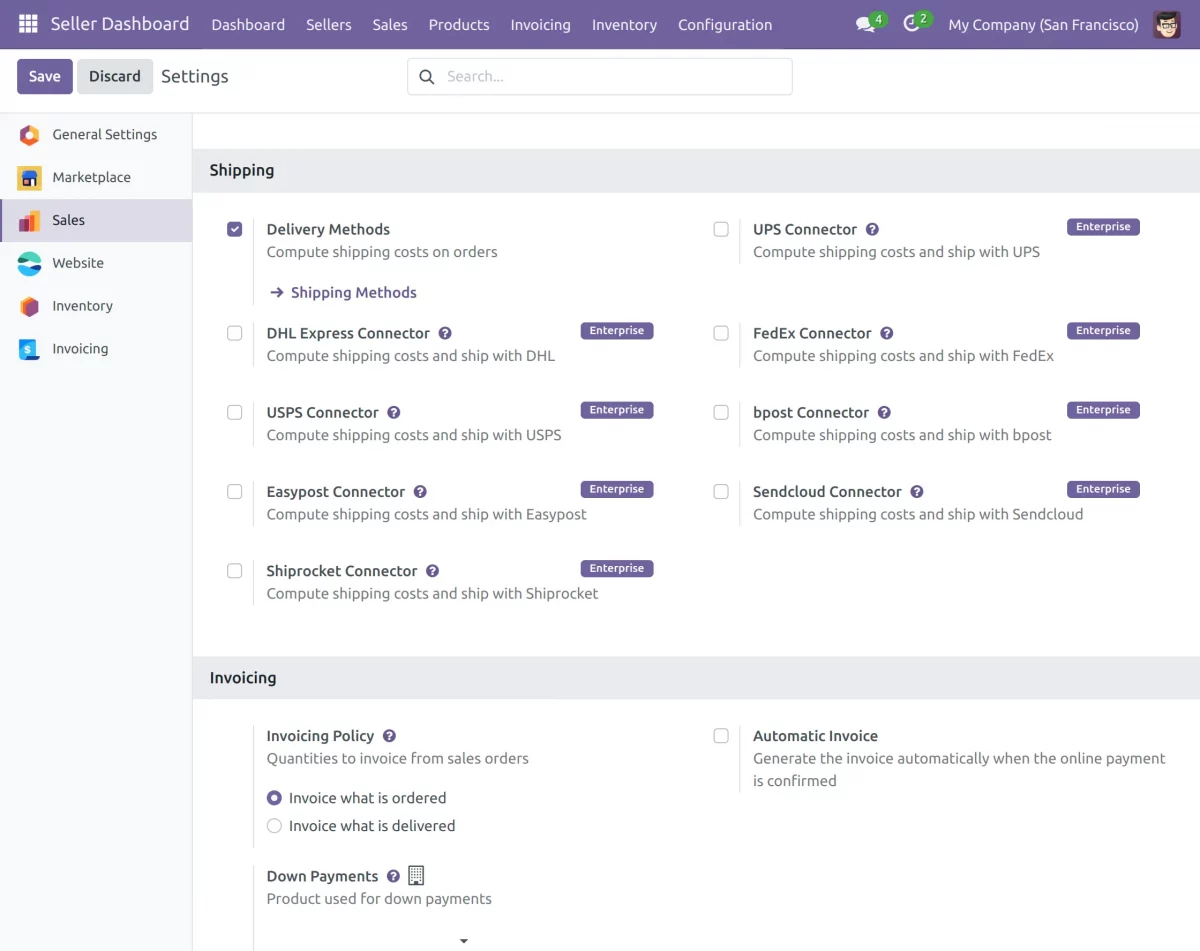
Task: Open the apps grid menu icon
Action: 28,24
